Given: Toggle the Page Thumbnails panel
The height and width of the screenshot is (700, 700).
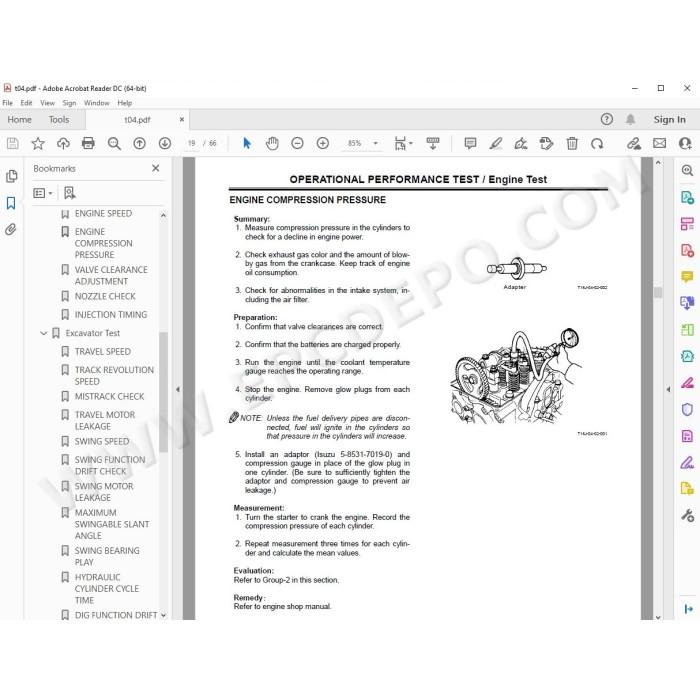Looking at the screenshot, I should coord(12,176).
